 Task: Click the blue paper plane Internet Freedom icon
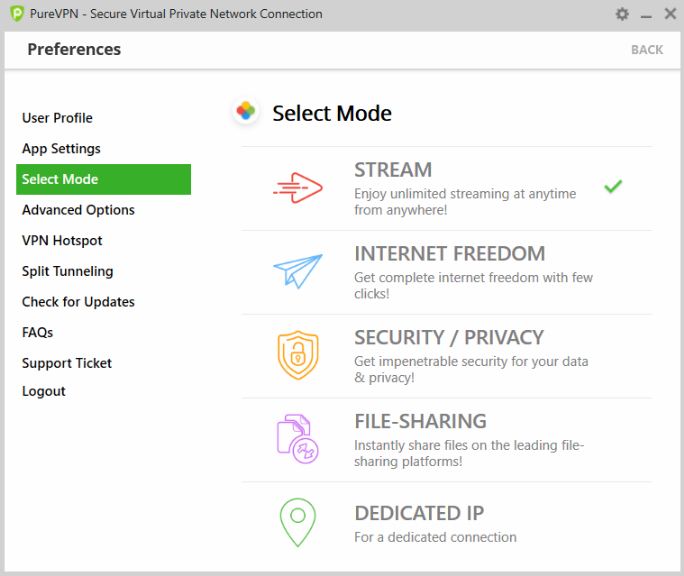298,271
